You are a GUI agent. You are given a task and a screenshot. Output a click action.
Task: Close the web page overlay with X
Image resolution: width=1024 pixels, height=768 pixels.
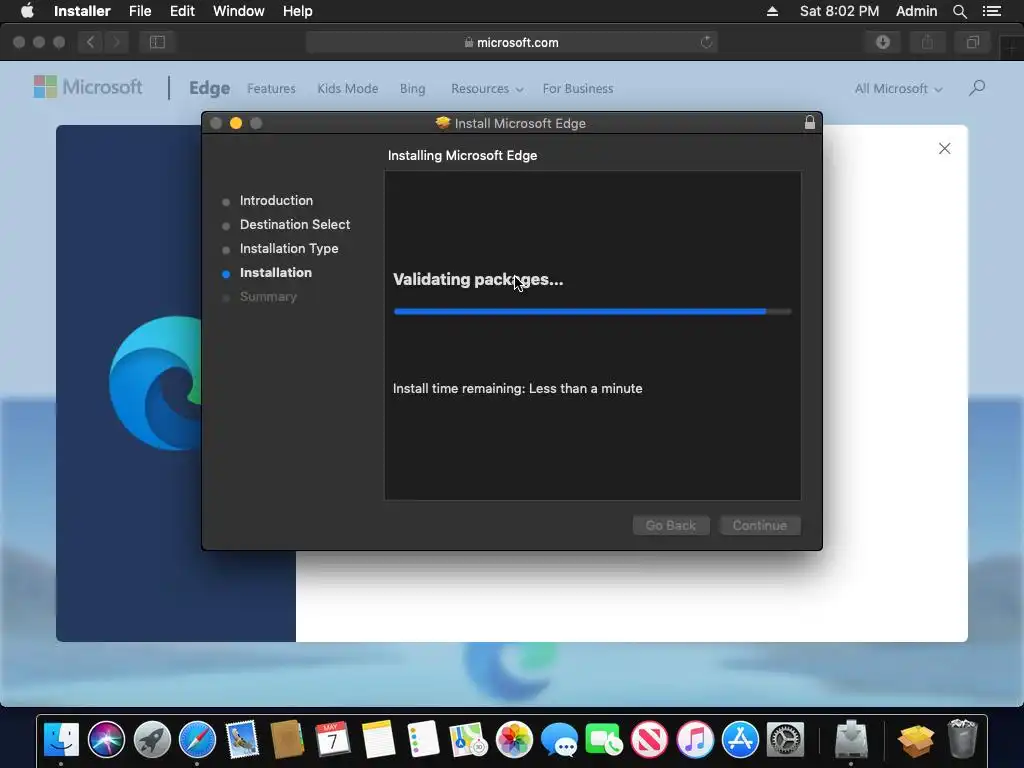[x=944, y=149]
